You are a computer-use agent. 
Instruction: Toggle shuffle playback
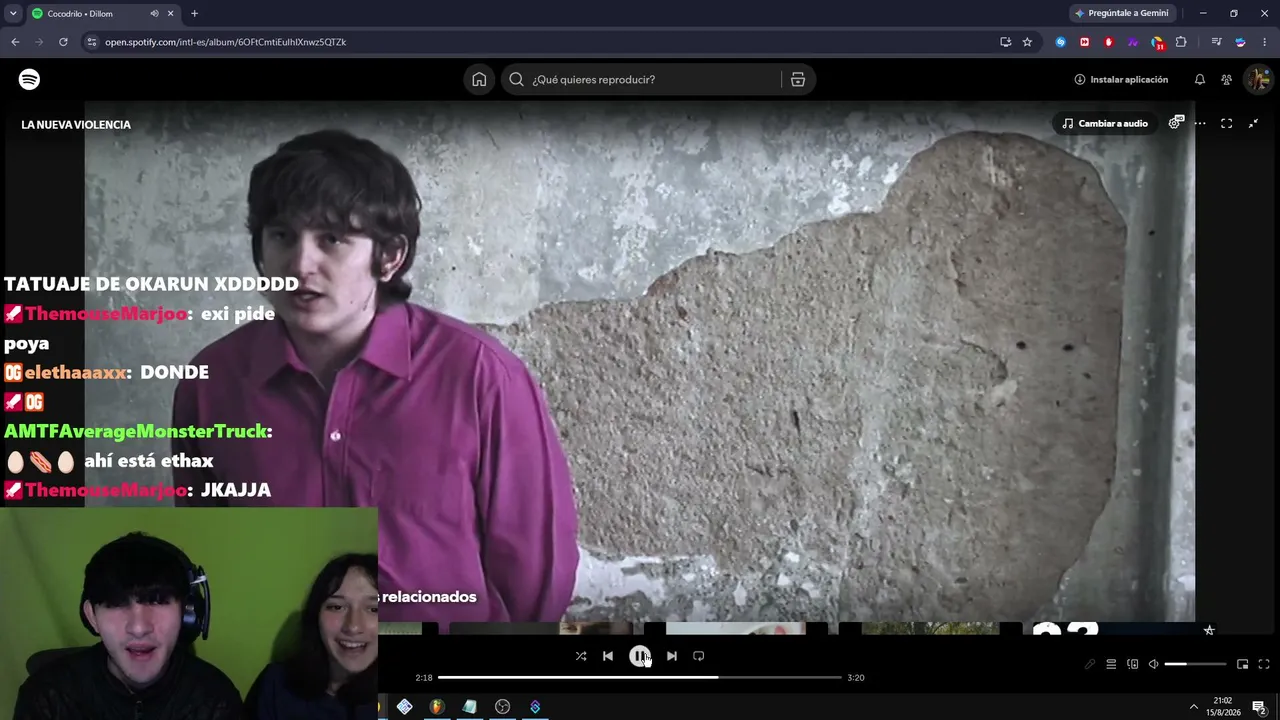click(581, 656)
